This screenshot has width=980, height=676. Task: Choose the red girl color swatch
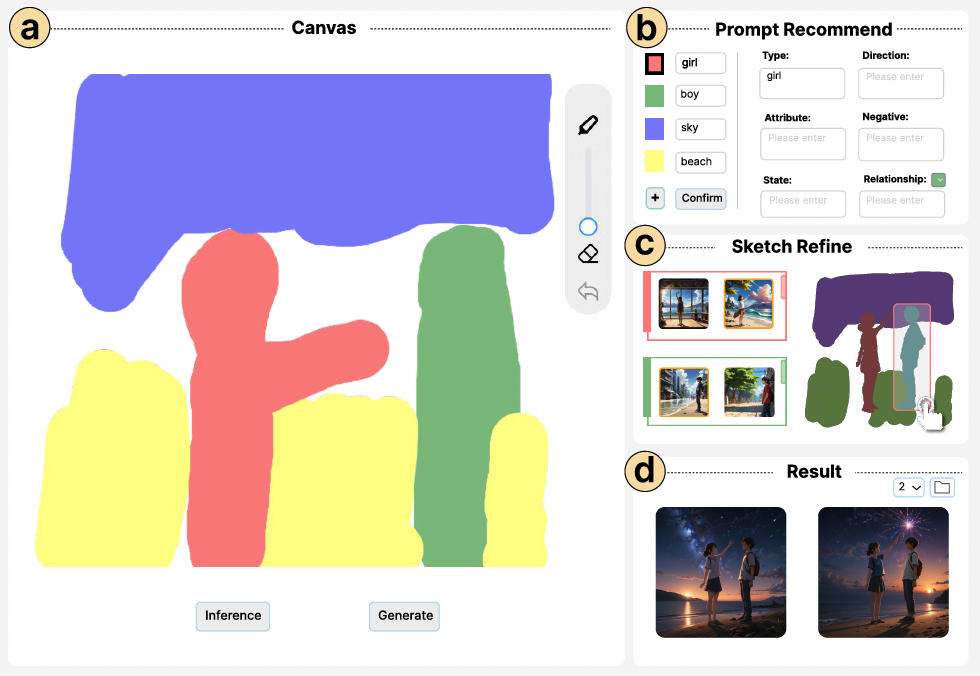(x=654, y=64)
